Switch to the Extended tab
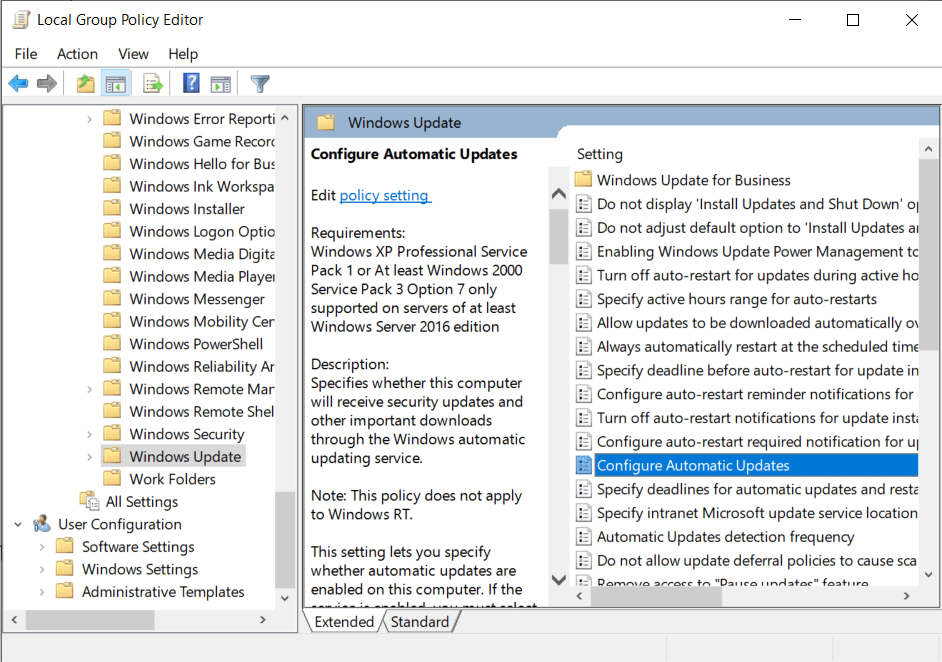 point(344,621)
